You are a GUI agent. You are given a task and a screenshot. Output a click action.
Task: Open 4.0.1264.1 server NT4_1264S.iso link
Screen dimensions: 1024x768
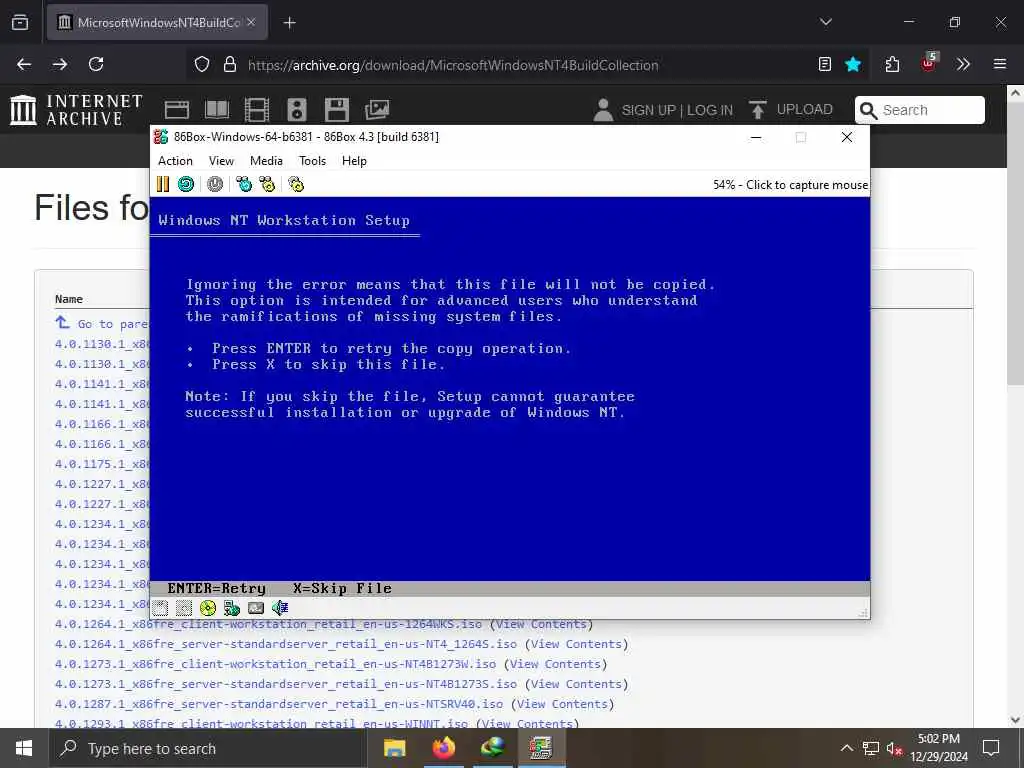click(286, 644)
